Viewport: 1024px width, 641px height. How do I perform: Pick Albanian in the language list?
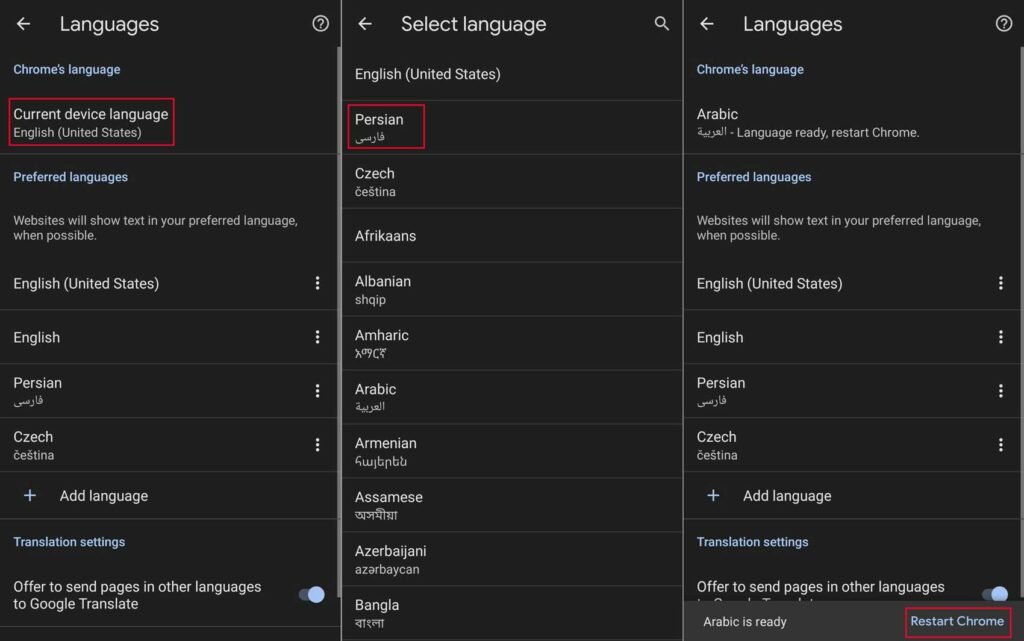point(511,289)
